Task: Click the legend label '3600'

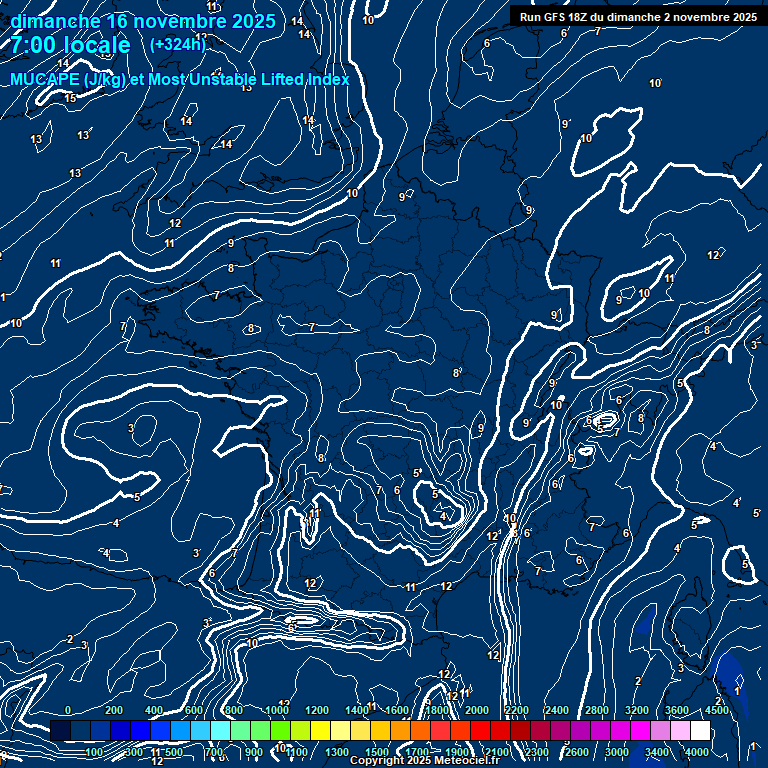Action: tap(677, 710)
